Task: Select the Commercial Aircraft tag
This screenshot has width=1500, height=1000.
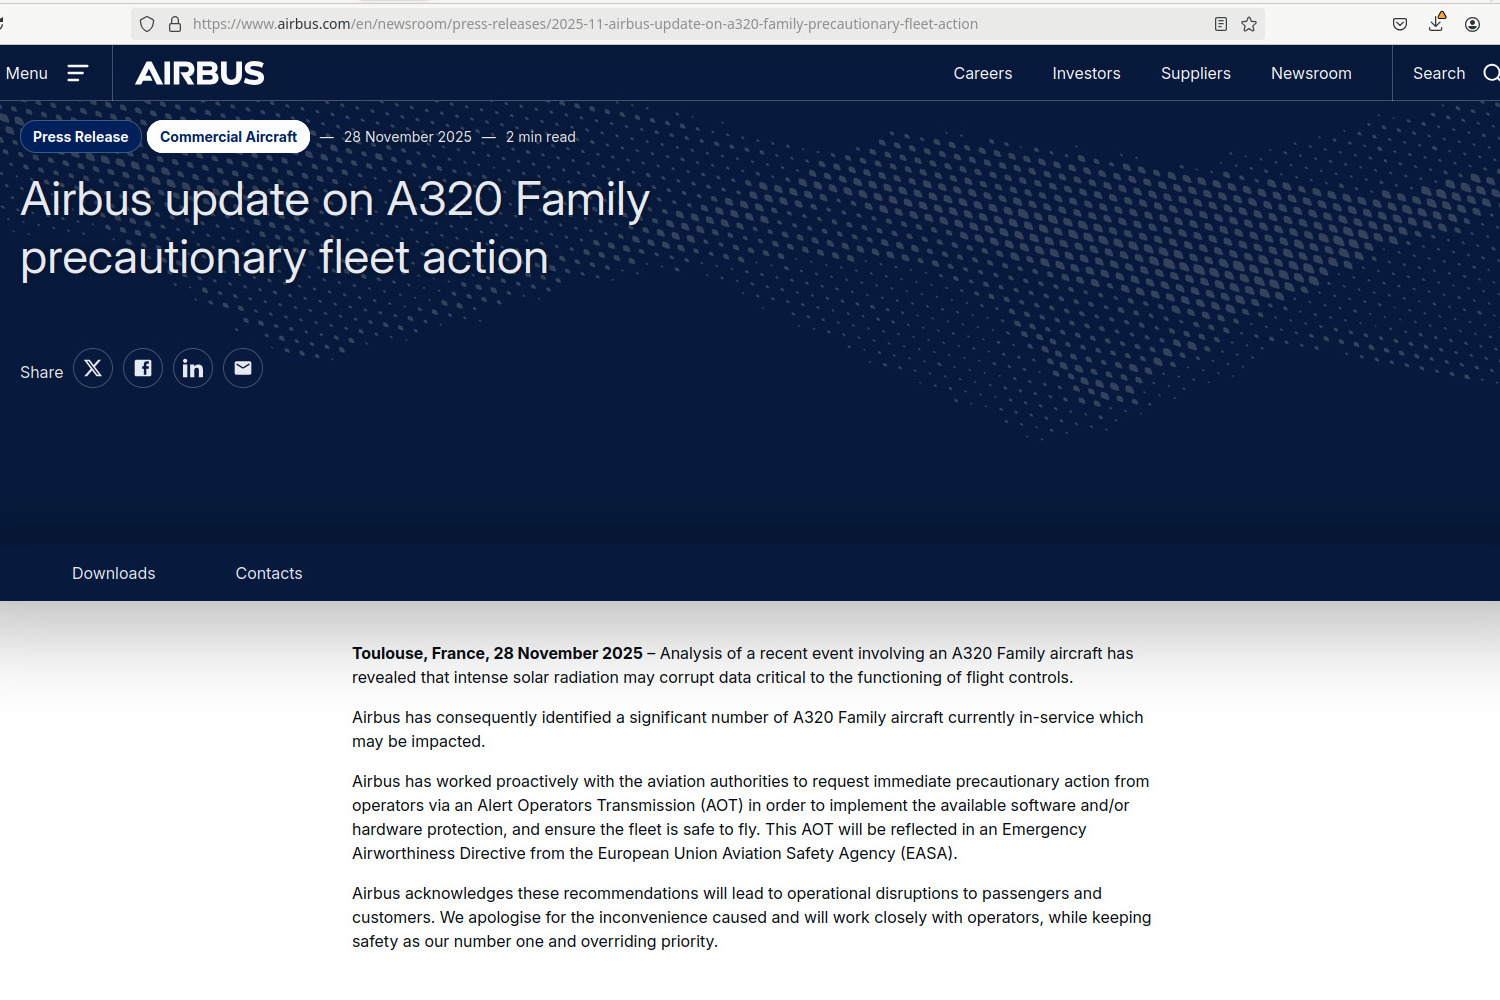Action: click(x=228, y=137)
